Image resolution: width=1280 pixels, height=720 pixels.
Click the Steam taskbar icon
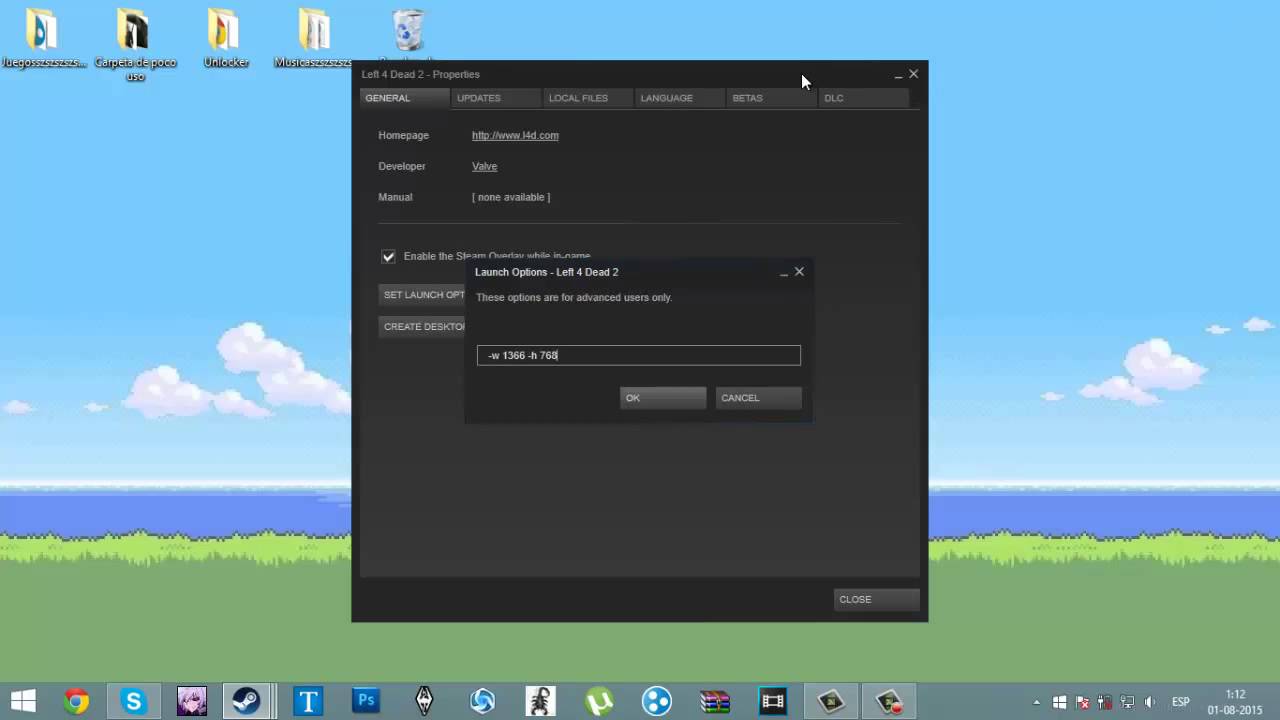pyautogui.click(x=247, y=701)
